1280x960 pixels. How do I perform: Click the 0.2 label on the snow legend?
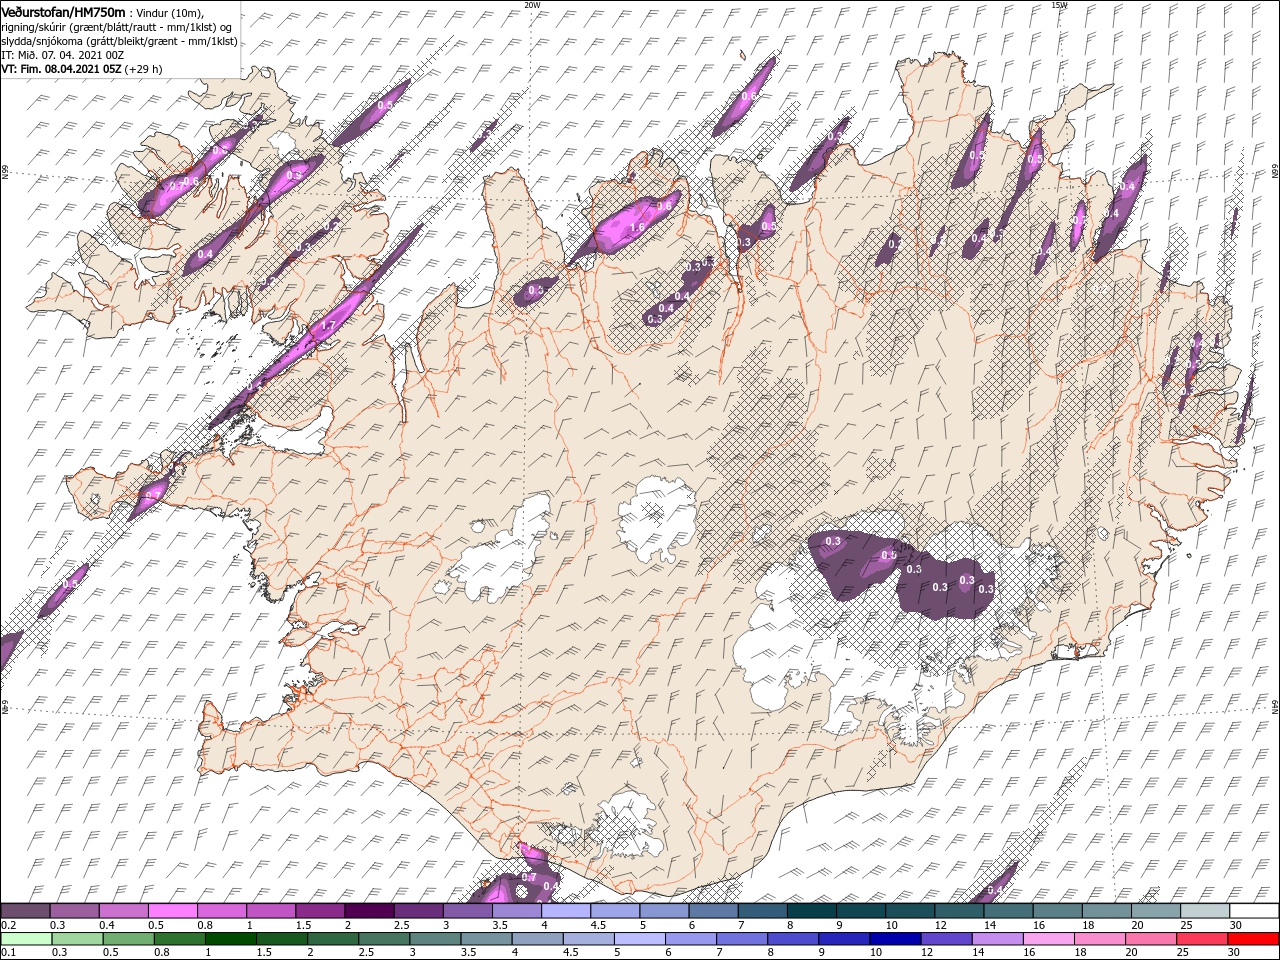tap(8, 925)
